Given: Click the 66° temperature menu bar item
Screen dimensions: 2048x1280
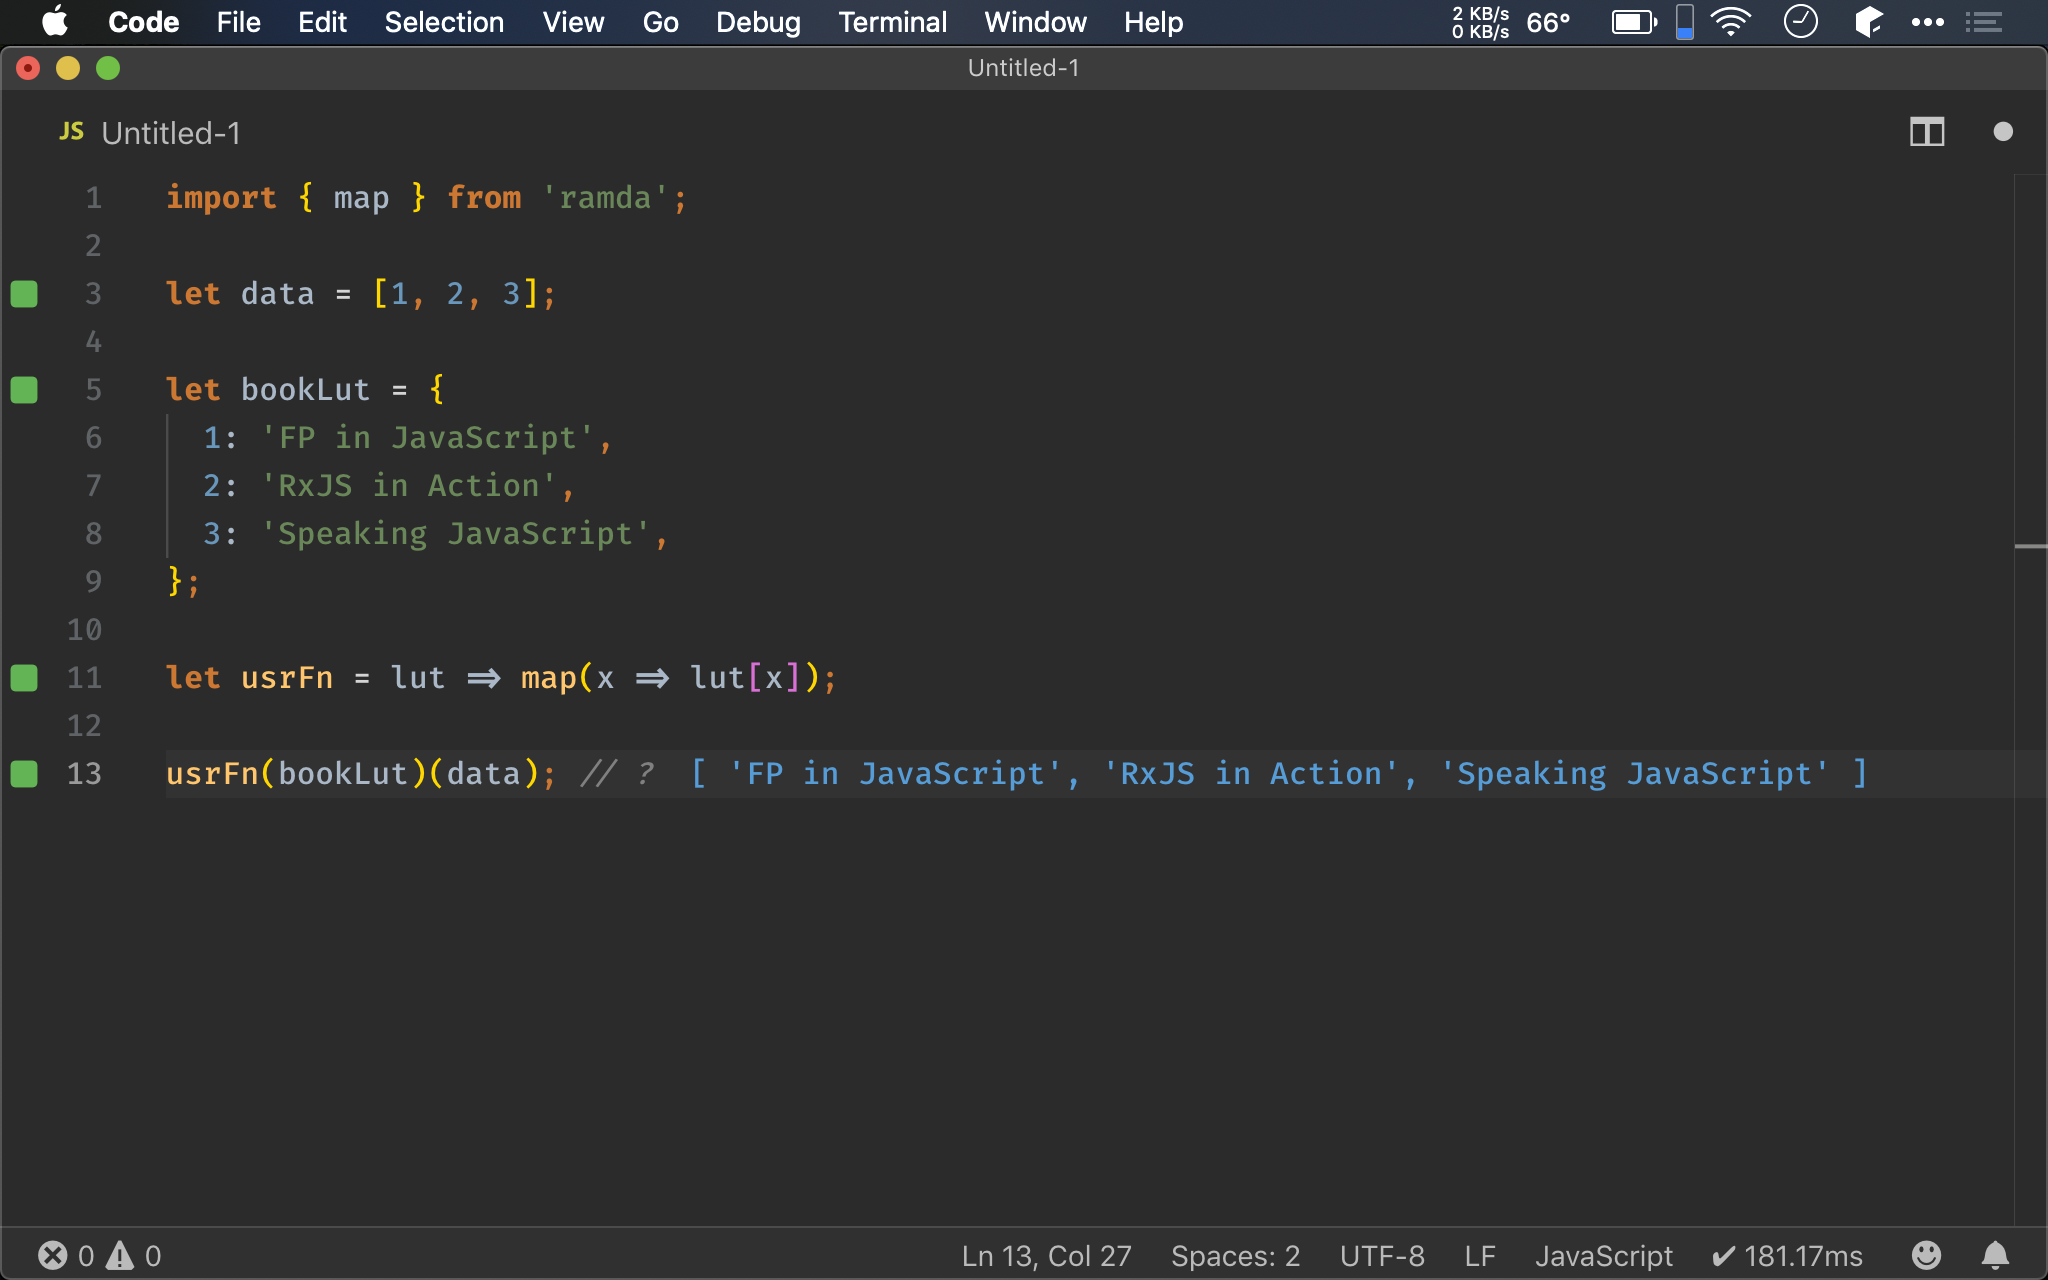Looking at the screenshot, I should coord(1548,22).
